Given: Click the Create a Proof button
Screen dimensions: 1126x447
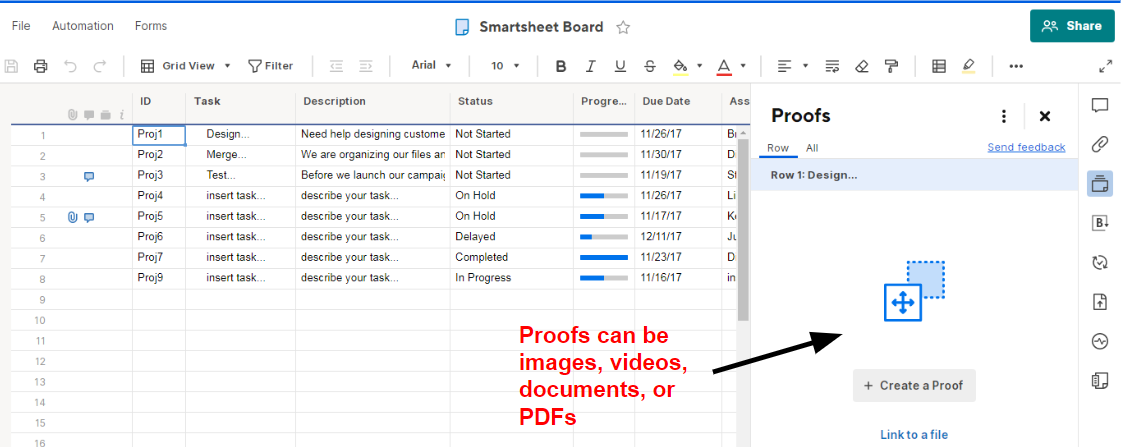Looking at the screenshot, I should tap(914, 386).
